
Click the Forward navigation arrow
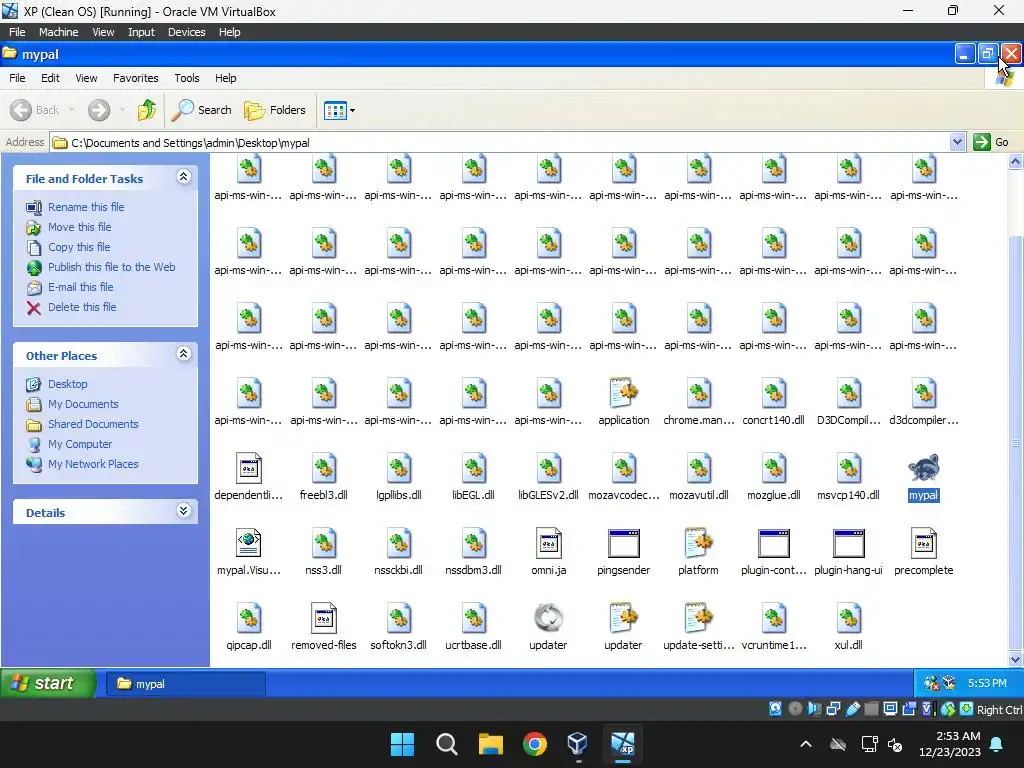[x=99, y=110]
